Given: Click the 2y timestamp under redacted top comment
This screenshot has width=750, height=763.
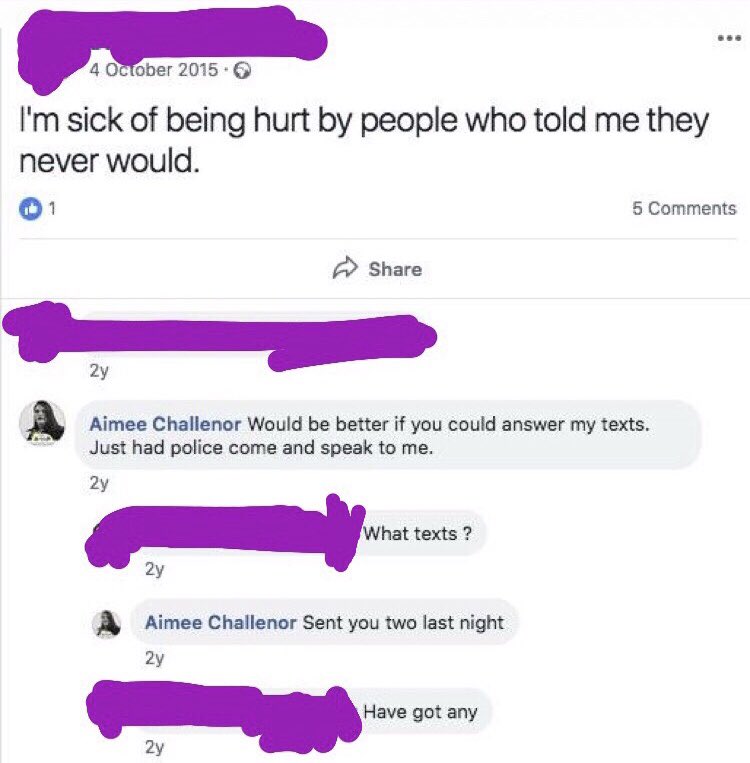Looking at the screenshot, I should click(99, 371).
